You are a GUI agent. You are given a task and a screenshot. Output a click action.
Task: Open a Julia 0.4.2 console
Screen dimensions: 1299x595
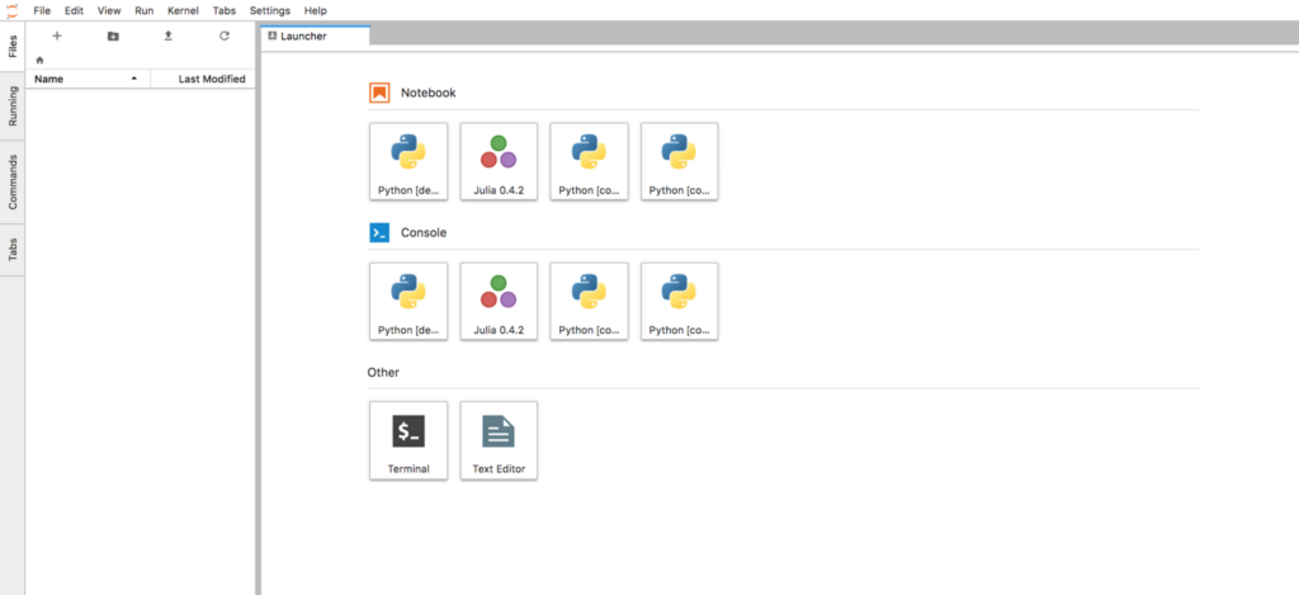(x=498, y=301)
